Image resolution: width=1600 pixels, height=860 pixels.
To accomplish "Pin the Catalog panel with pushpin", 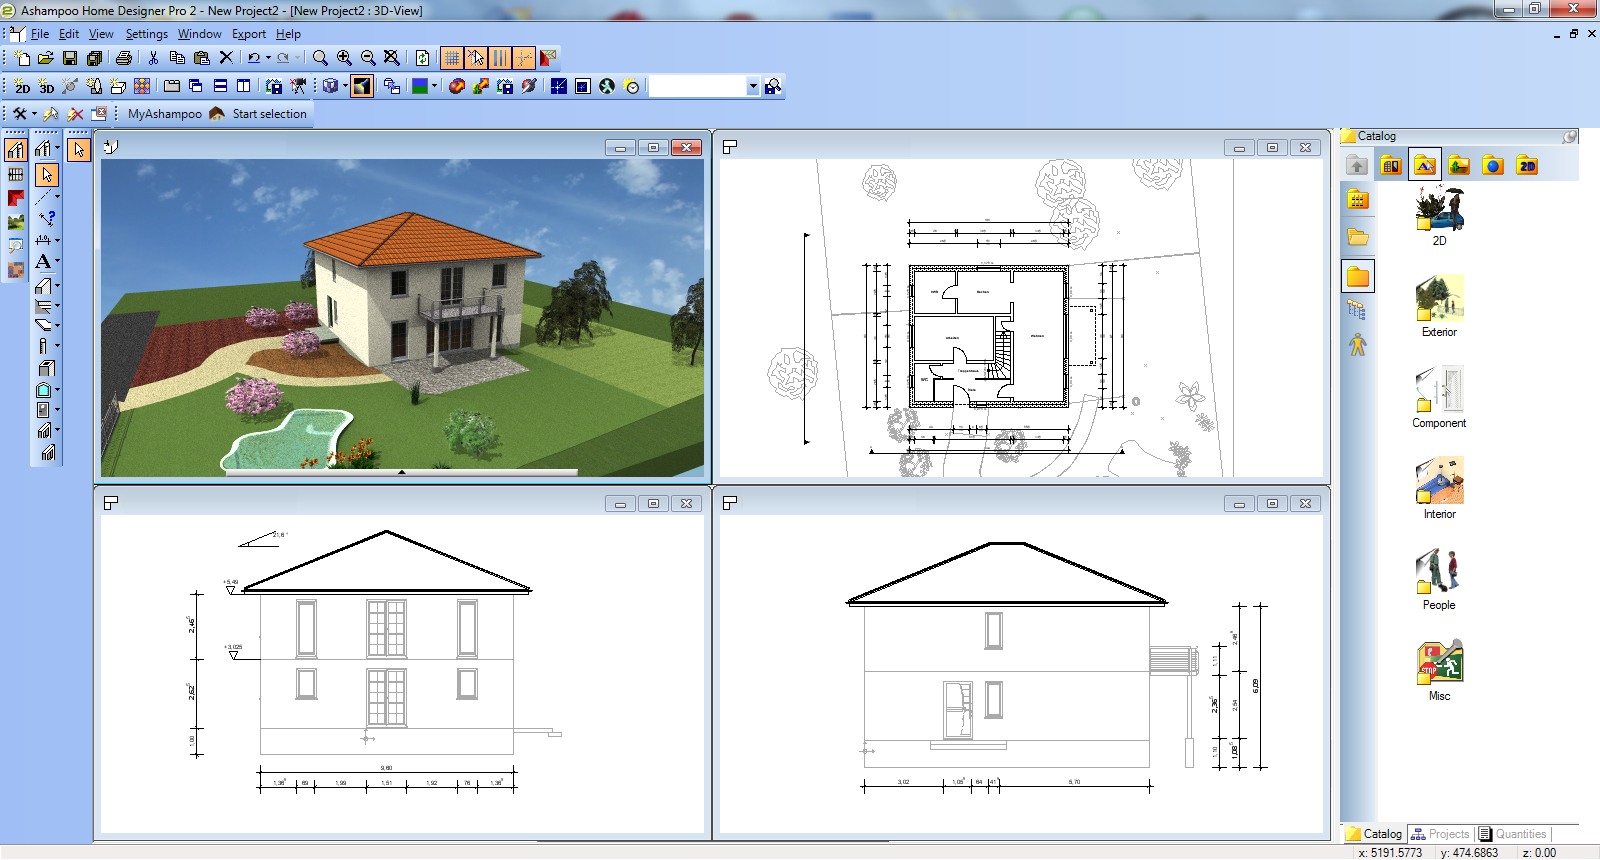I will [x=1569, y=136].
